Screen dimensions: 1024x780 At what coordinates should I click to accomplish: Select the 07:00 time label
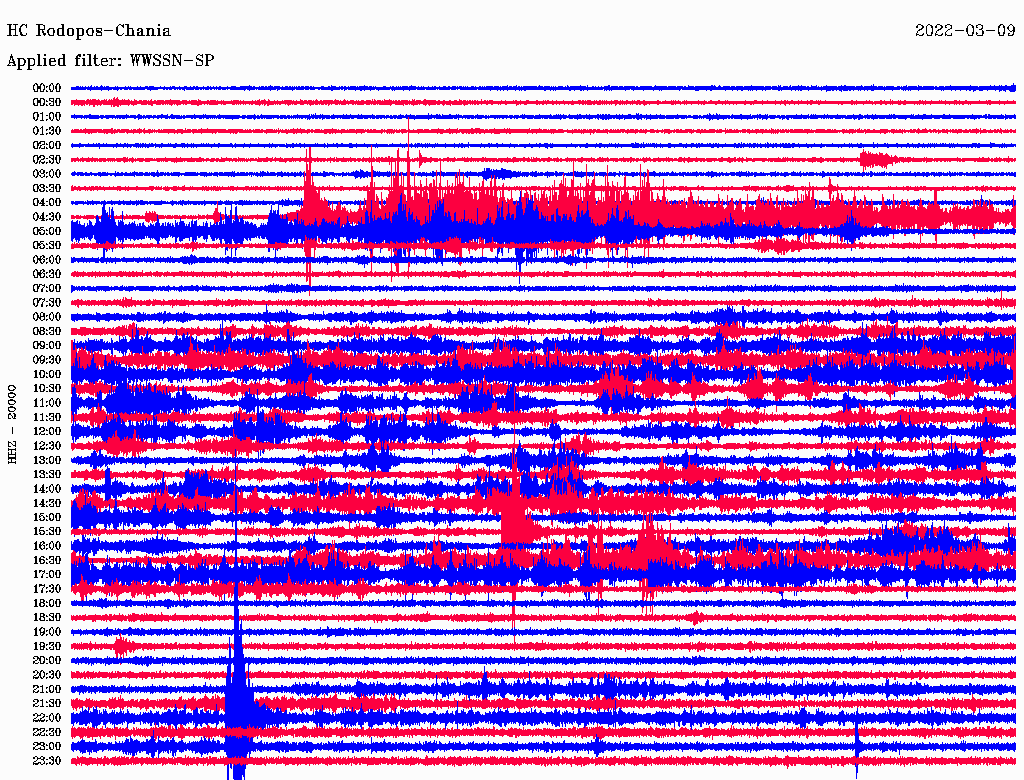pos(47,288)
